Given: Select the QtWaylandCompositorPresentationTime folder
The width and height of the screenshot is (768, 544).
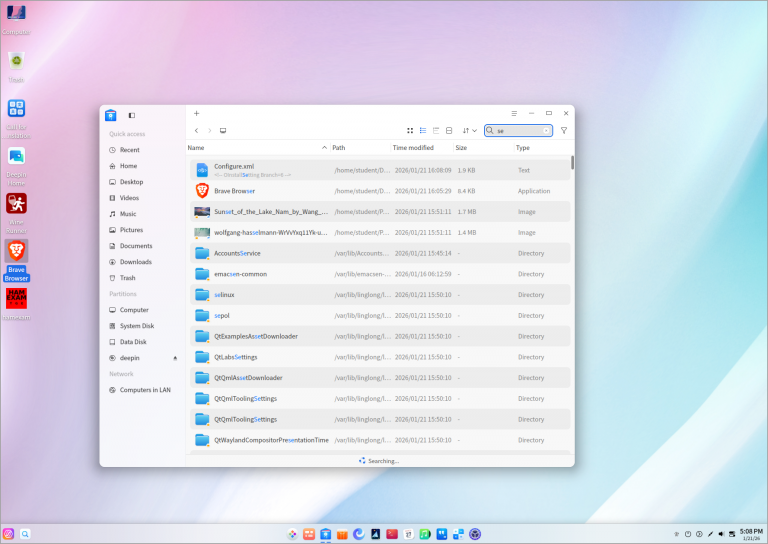Looking at the screenshot, I should tap(380, 440).
